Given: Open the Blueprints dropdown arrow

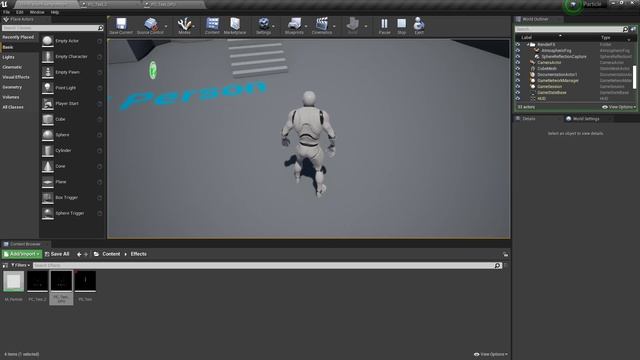Looking at the screenshot, I should click(306, 26).
